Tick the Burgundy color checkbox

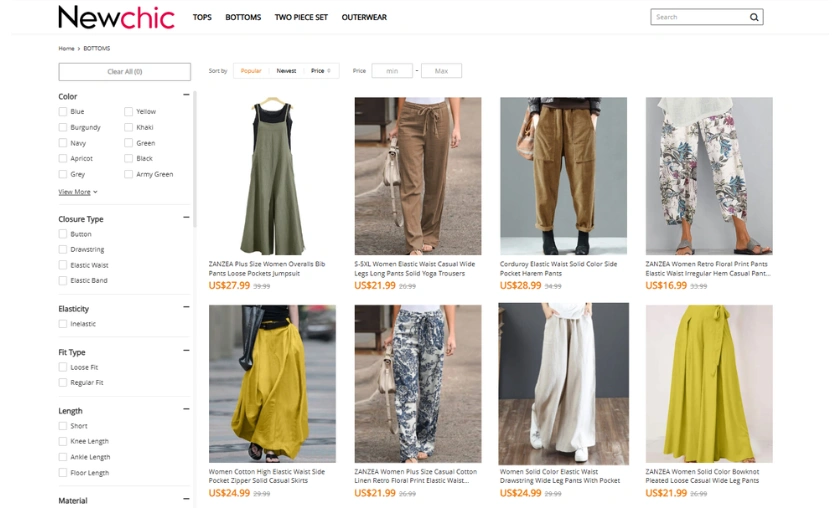[x=63, y=127]
